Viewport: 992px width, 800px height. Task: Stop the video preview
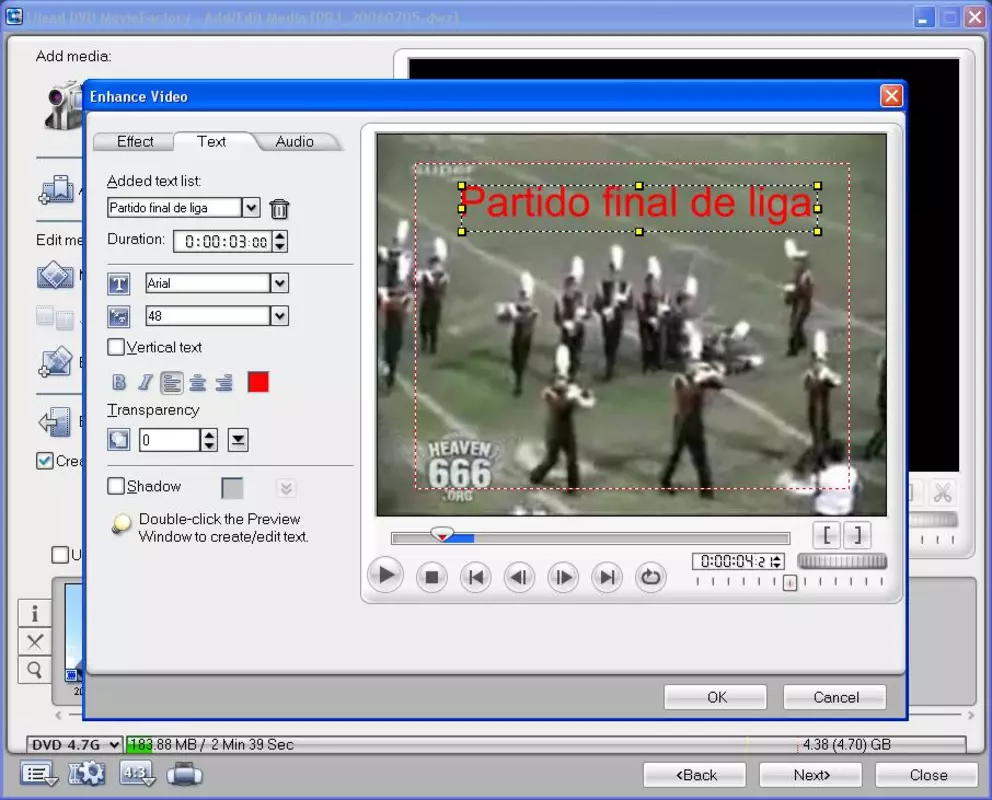tap(432, 577)
